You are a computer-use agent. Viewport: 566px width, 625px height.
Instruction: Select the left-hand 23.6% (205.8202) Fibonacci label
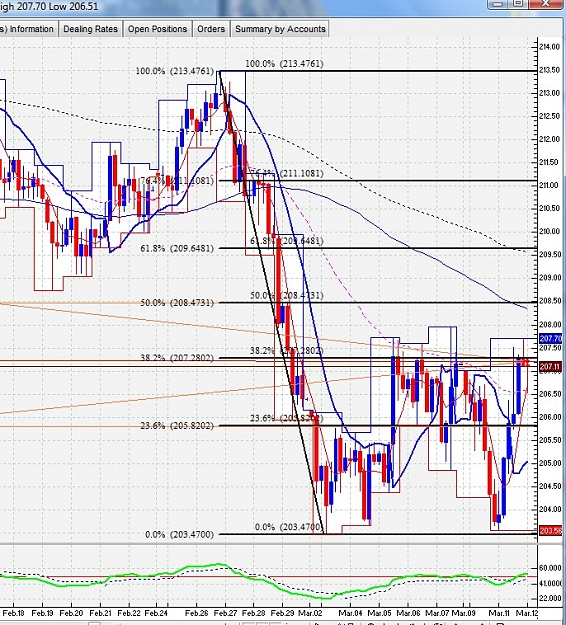click(x=177, y=426)
